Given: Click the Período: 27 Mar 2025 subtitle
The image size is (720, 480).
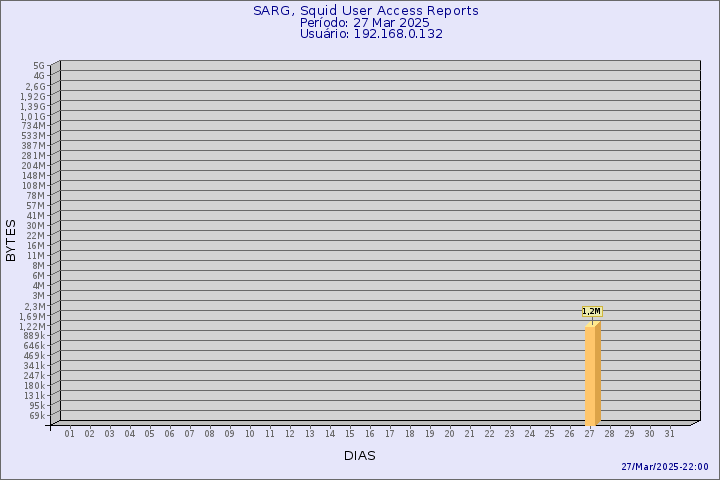Looking at the screenshot, I should 365,23.
